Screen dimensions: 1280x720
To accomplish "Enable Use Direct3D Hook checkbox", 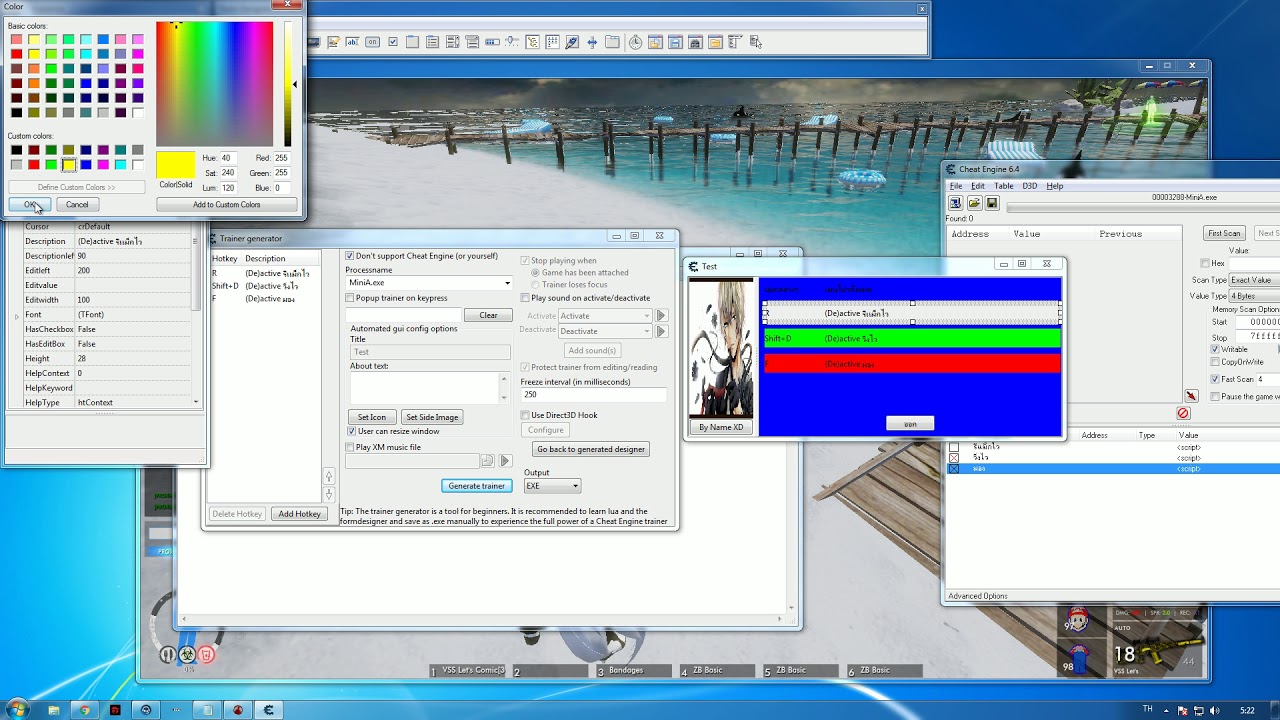I will tap(525, 415).
